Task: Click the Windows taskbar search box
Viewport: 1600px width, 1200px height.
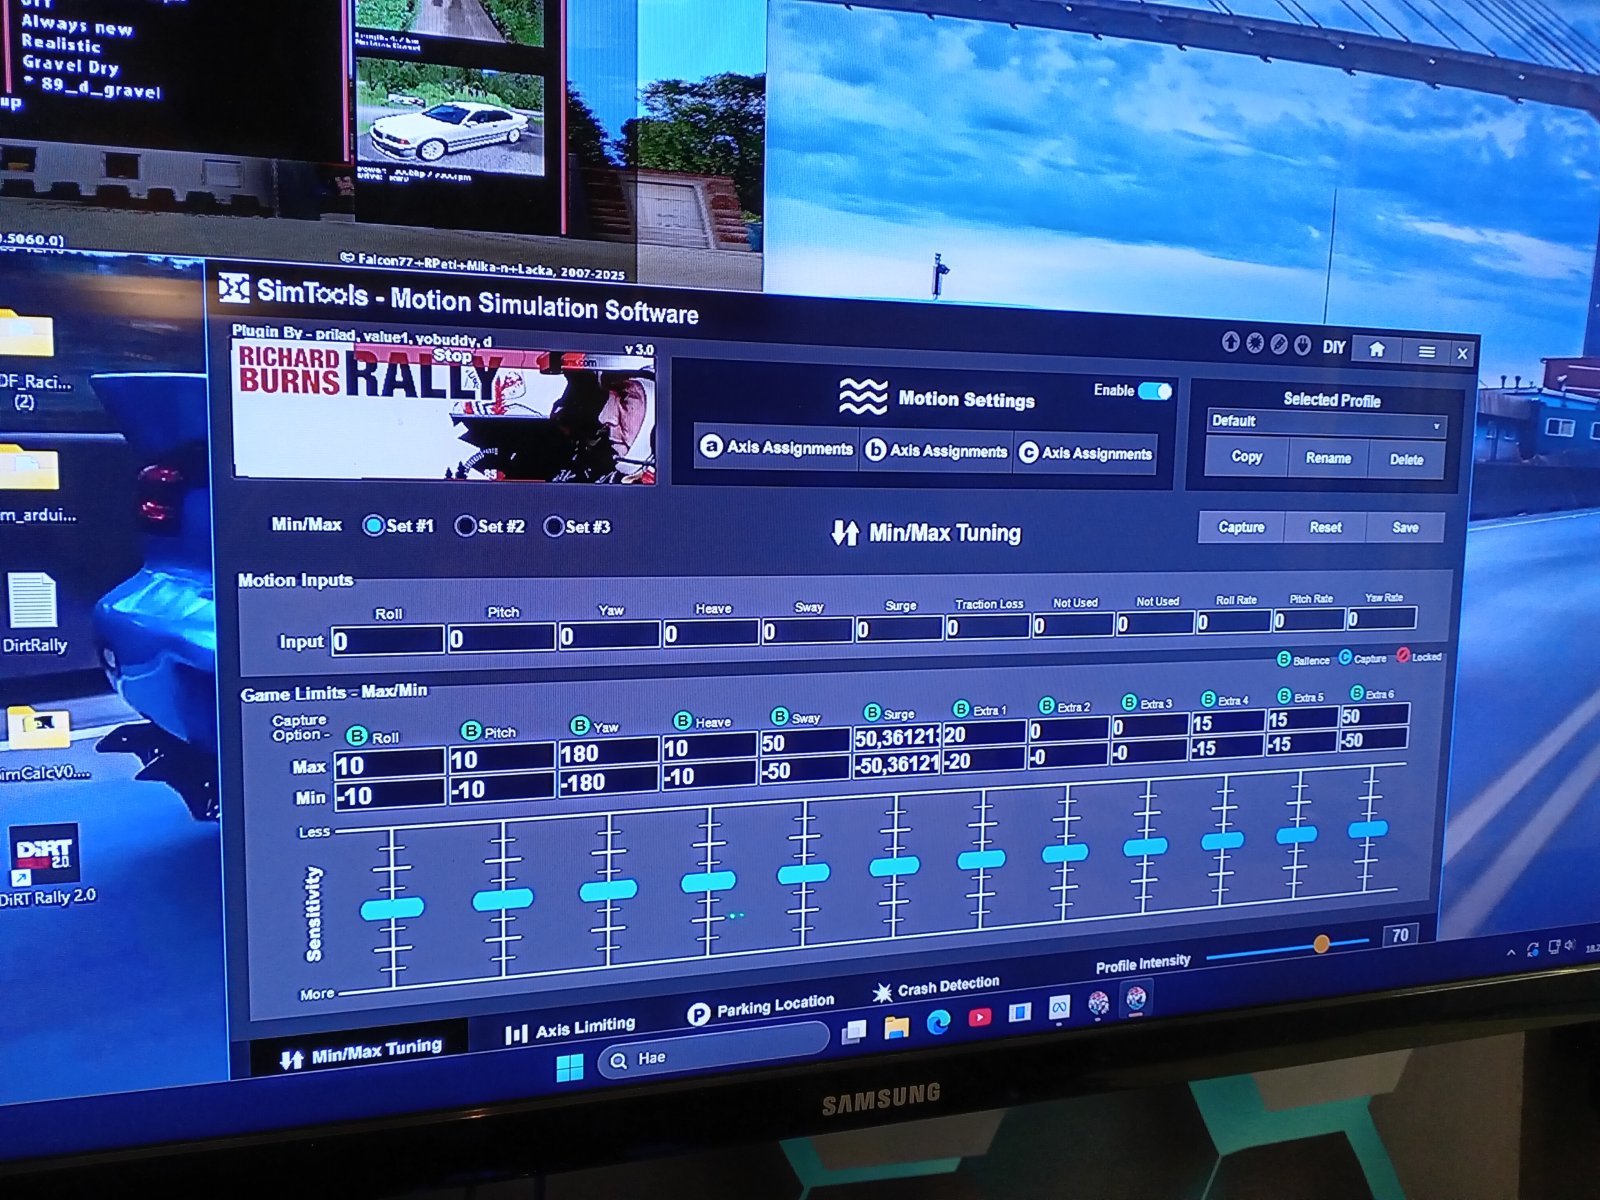Action: (x=714, y=1053)
